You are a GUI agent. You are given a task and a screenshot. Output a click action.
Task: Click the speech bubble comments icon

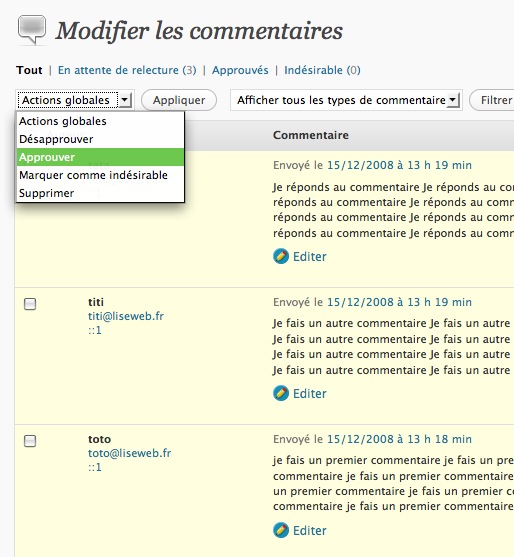point(32,30)
